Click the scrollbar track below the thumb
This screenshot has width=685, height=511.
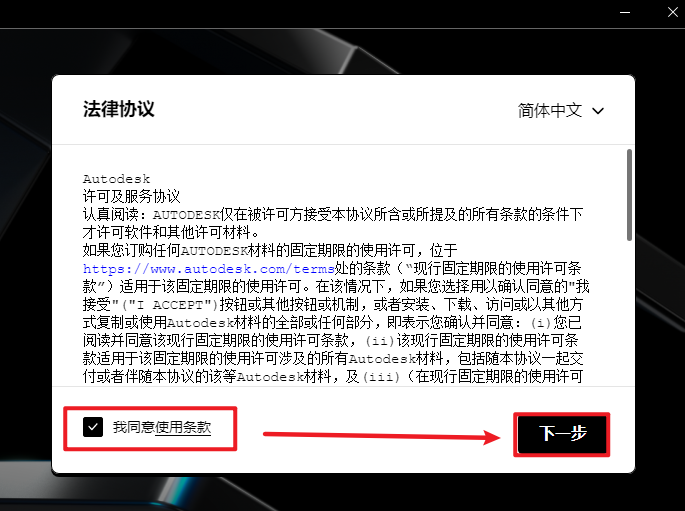pos(628,320)
